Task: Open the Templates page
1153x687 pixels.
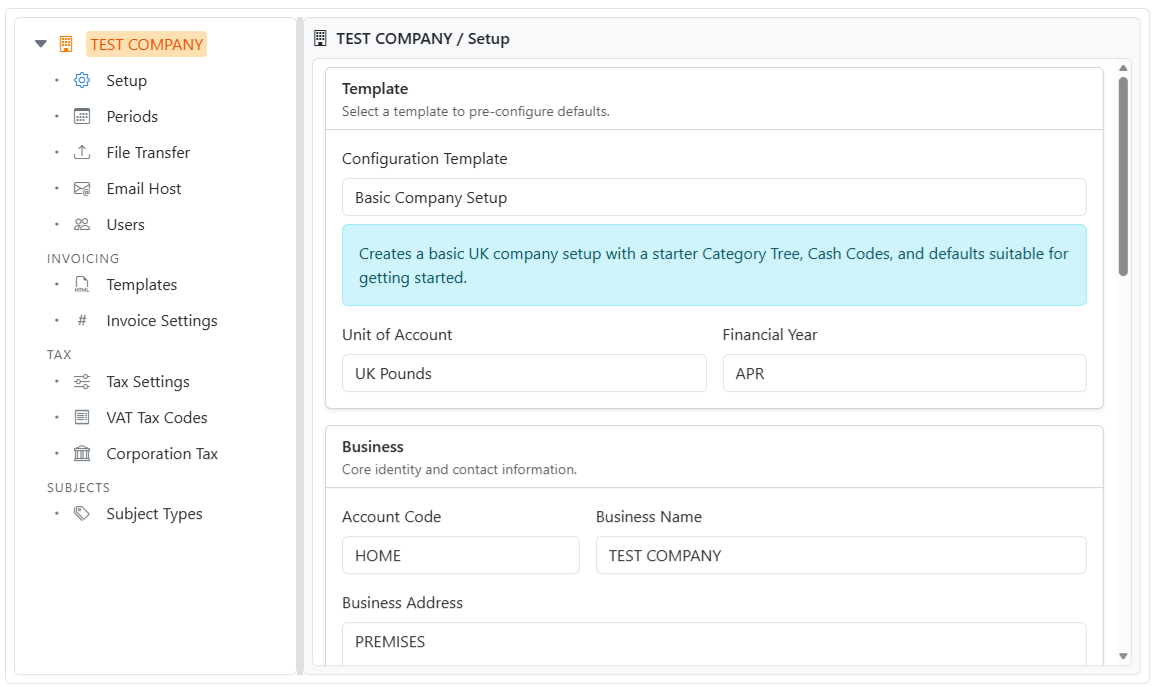Action: pos(140,284)
